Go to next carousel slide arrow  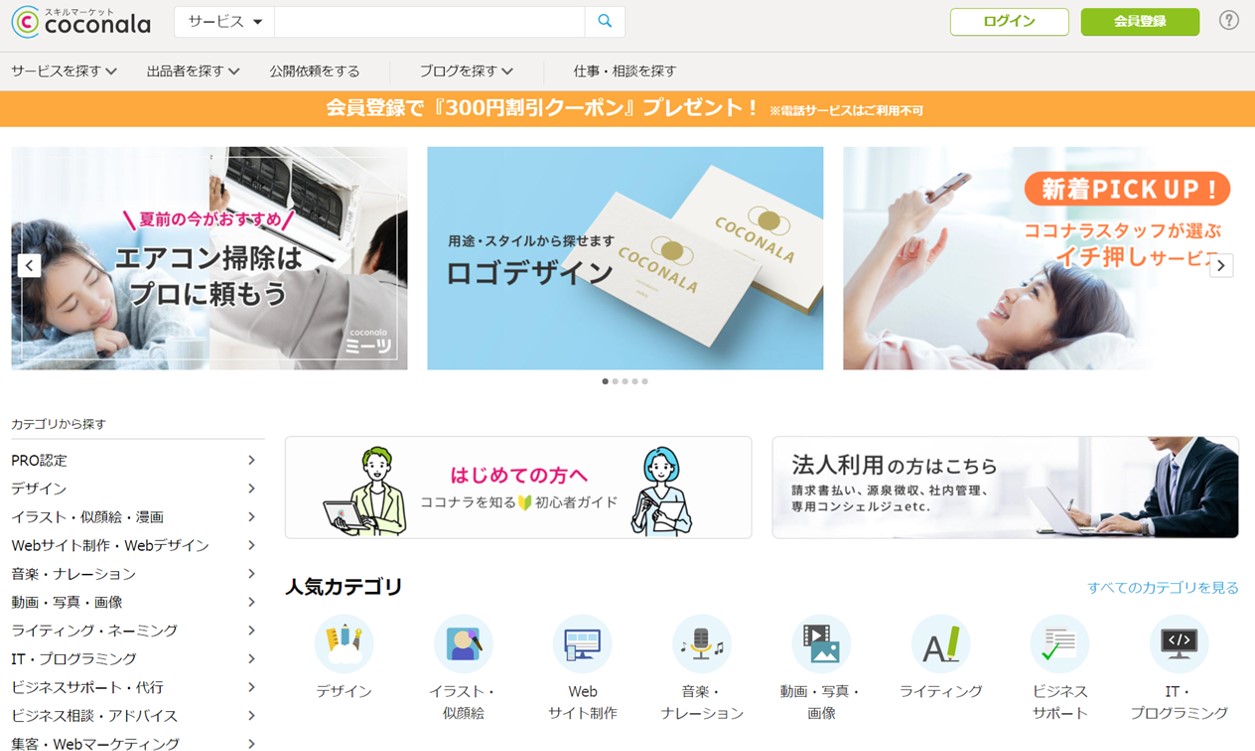(1221, 265)
